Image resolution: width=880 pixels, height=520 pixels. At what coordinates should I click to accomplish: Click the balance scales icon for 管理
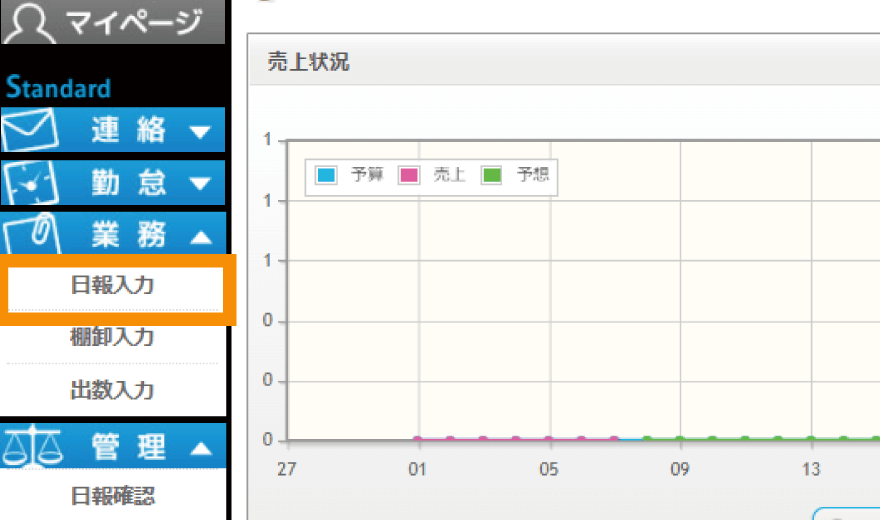click(x=31, y=449)
